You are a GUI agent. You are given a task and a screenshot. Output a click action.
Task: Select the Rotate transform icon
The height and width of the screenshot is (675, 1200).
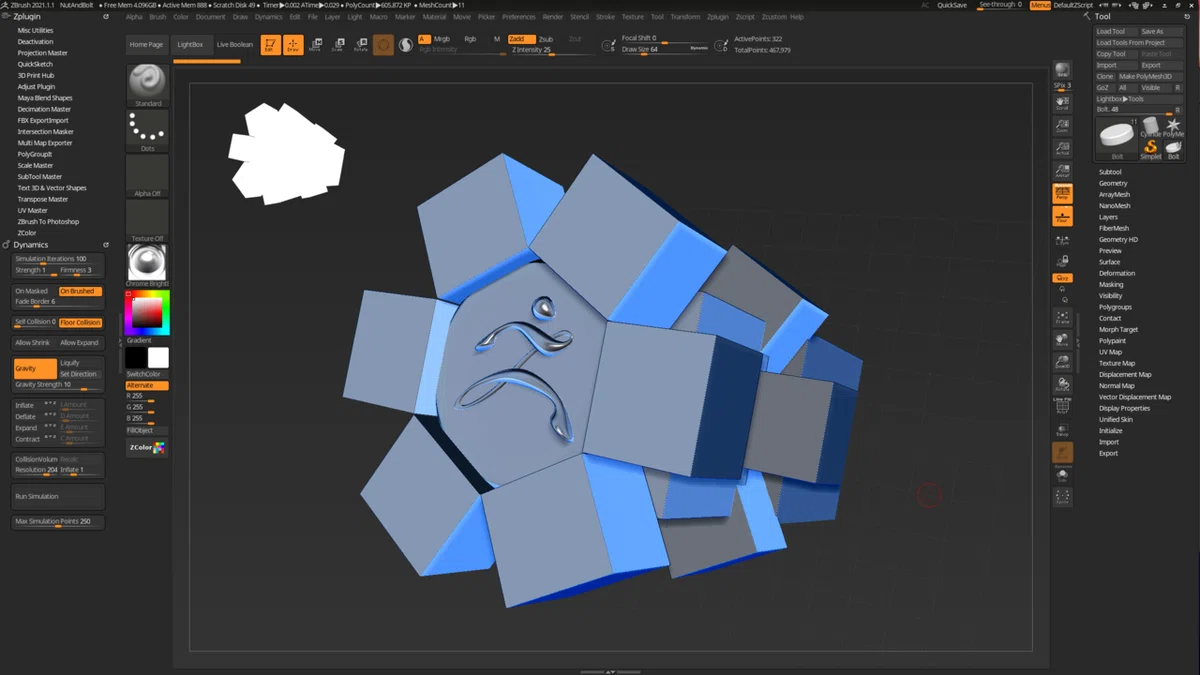tap(361, 45)
